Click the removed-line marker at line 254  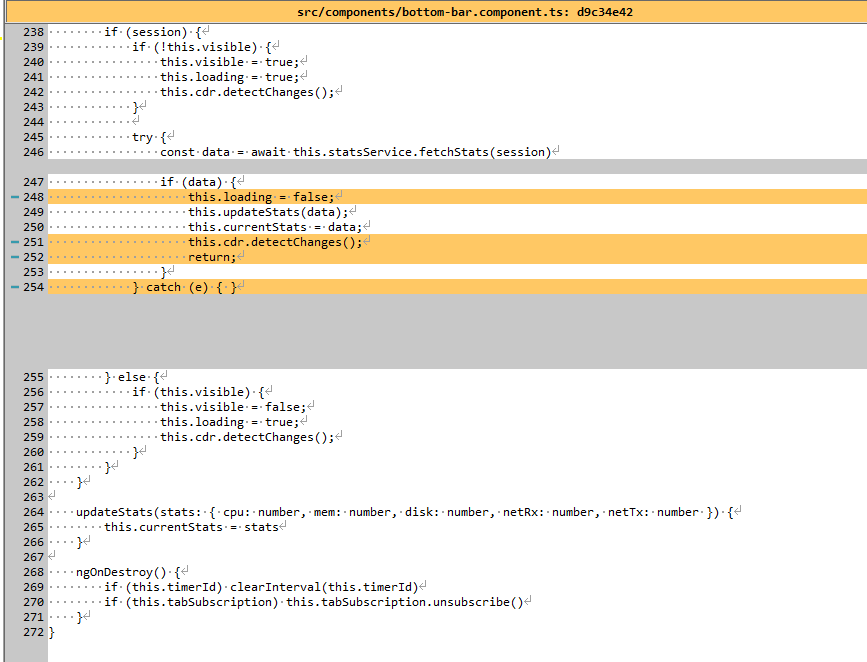click(15, 287)
